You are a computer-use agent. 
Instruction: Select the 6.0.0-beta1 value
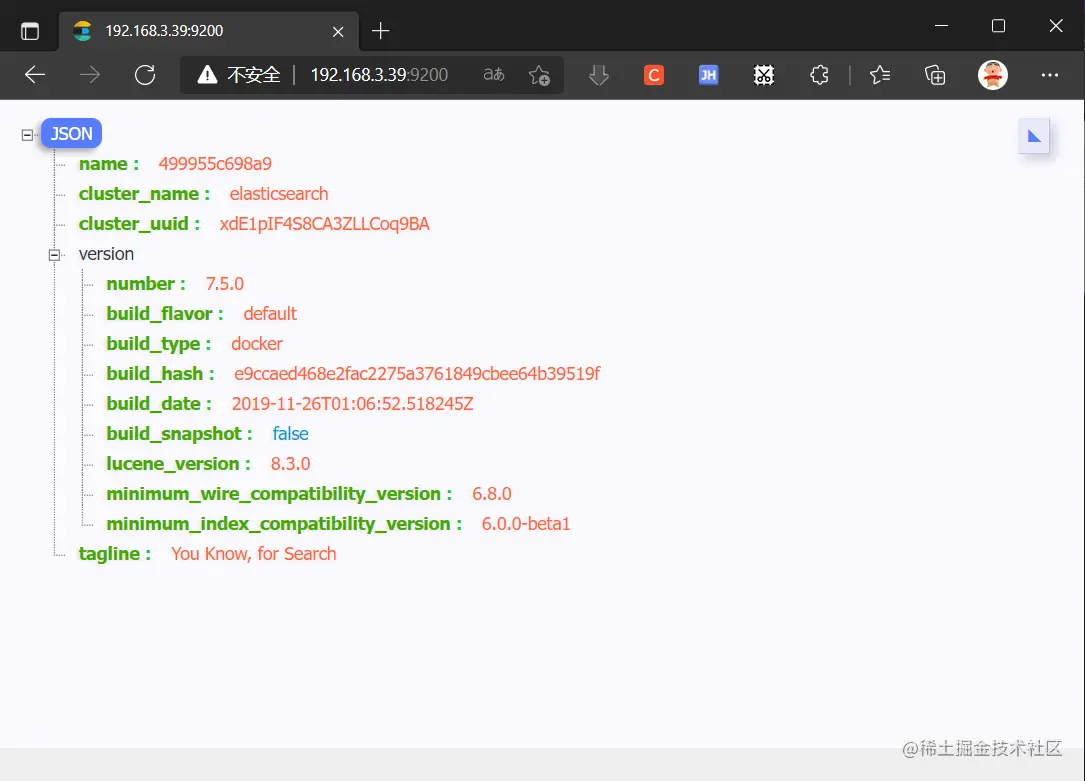coord(526,524)
